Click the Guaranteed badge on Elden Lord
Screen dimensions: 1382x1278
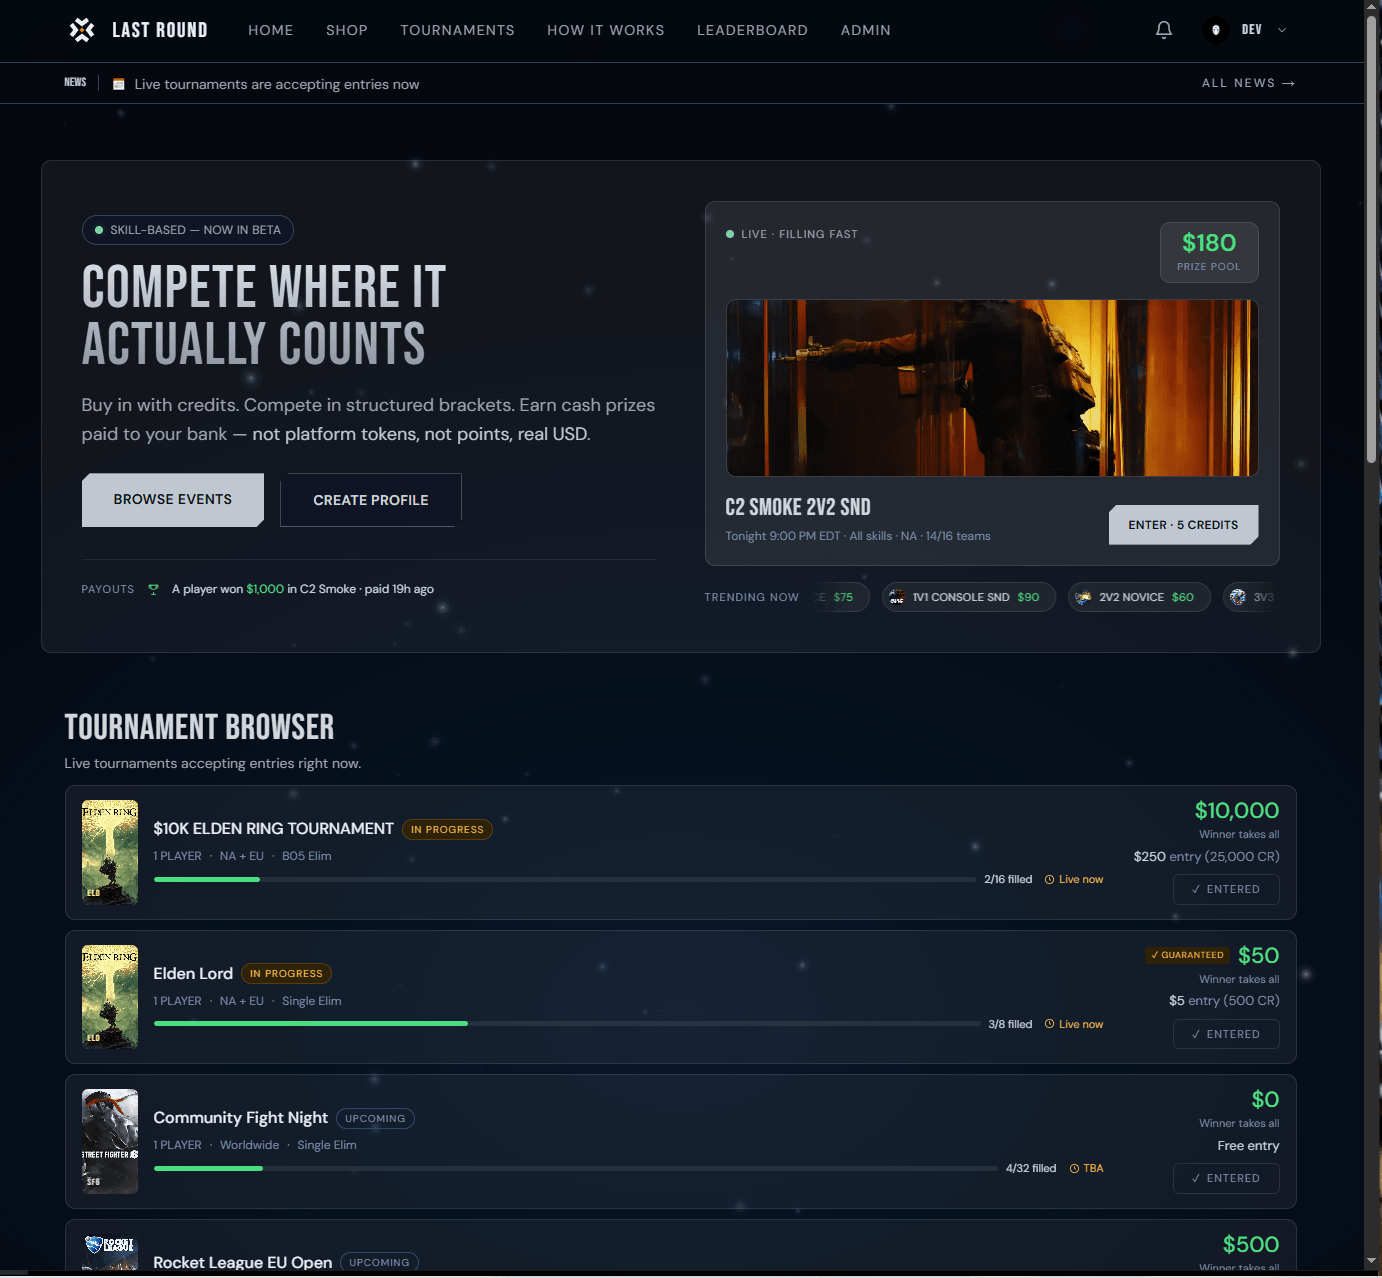click(x=1188, y=955)
